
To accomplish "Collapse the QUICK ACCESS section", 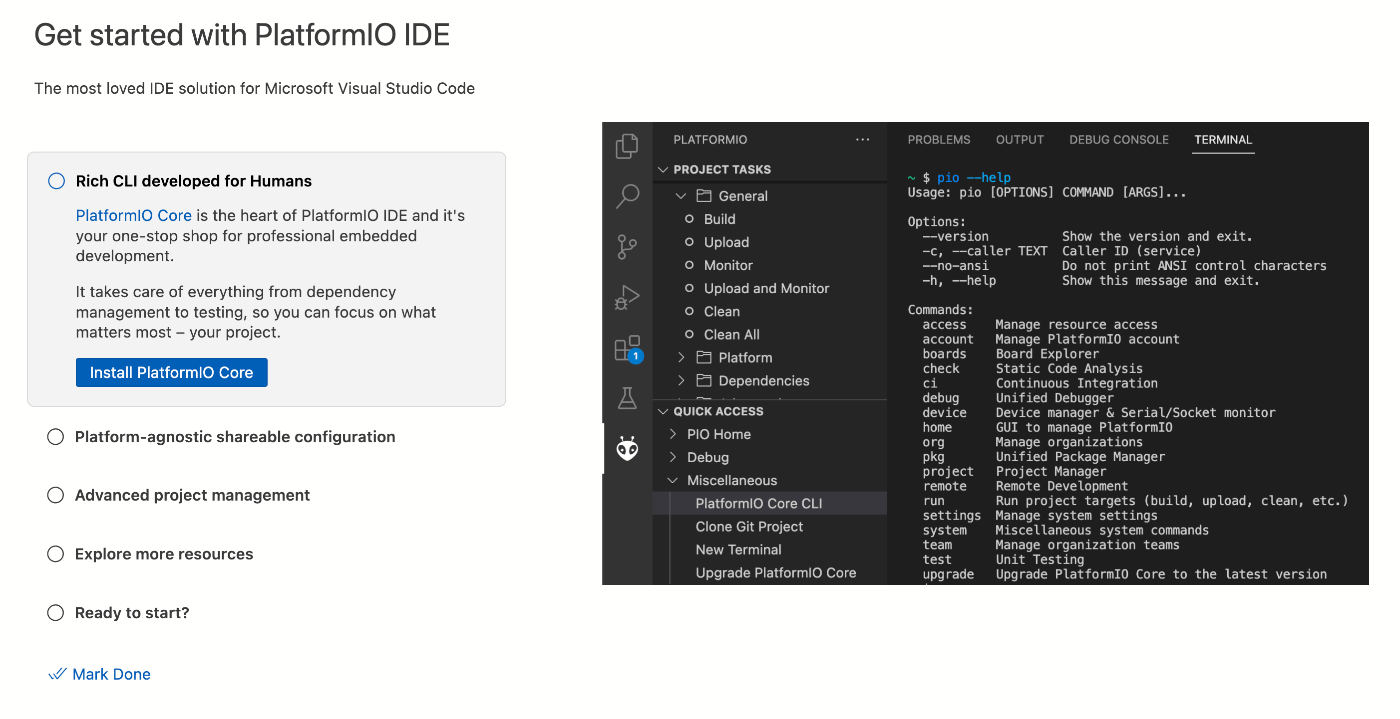I will click(x=663, y=411).
